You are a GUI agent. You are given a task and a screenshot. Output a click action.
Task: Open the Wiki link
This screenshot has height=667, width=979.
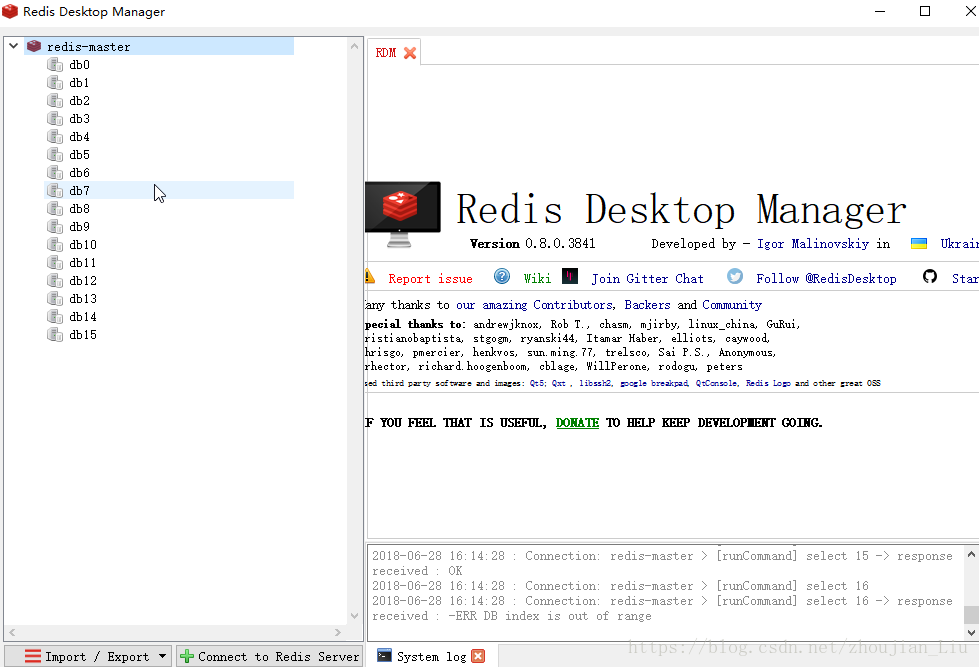[x=537, y=279]
